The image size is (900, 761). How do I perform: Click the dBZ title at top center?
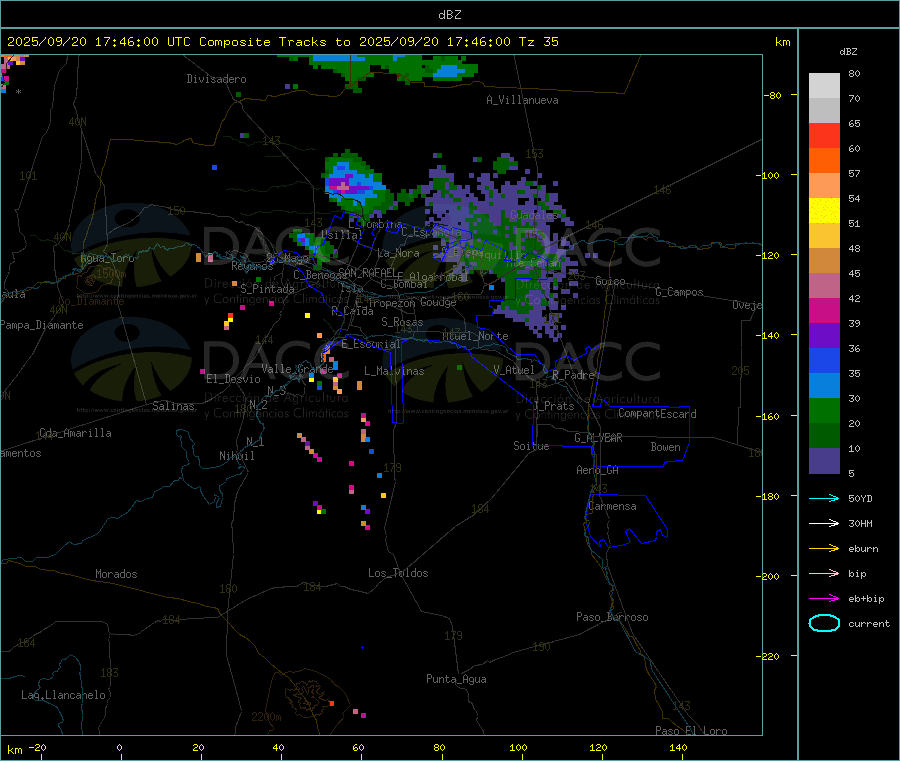point(449,15)
